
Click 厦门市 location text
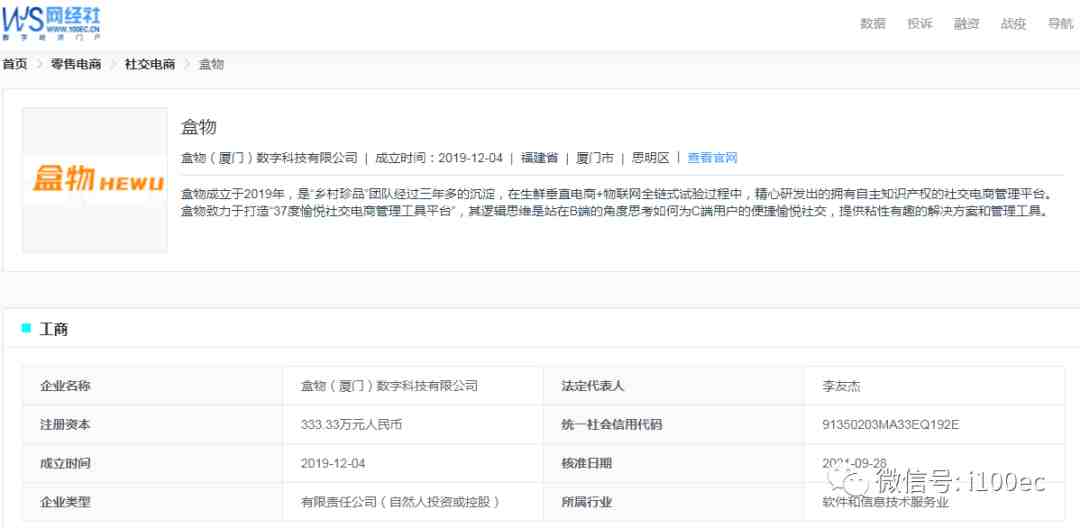click(594, 158)
